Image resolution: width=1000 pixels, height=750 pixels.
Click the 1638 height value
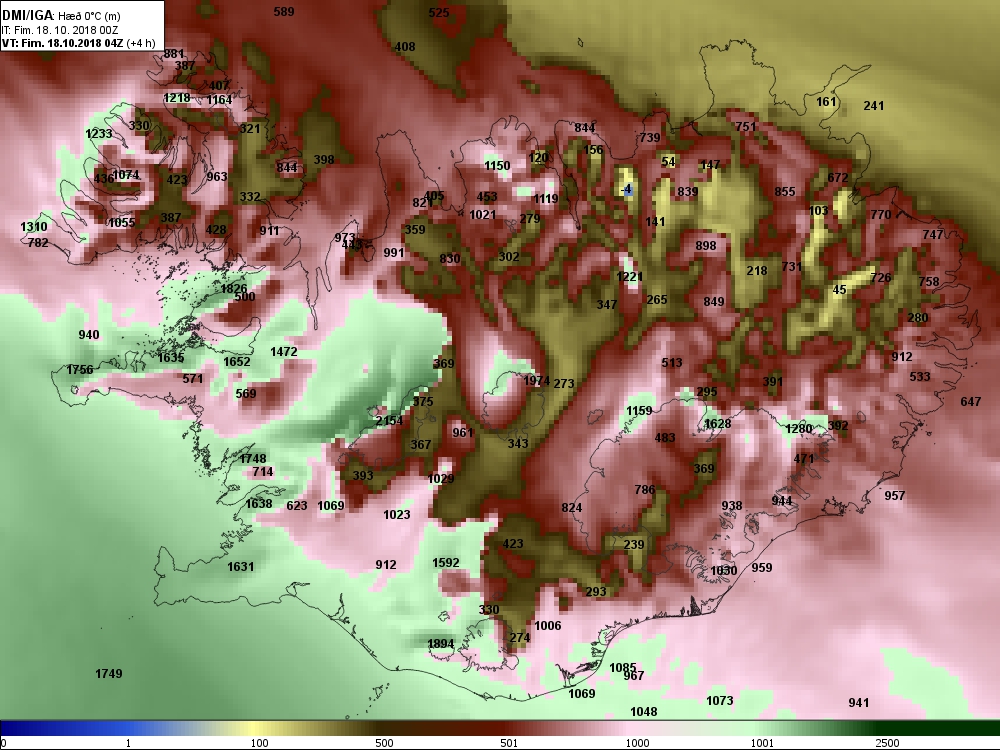point(259,503)
